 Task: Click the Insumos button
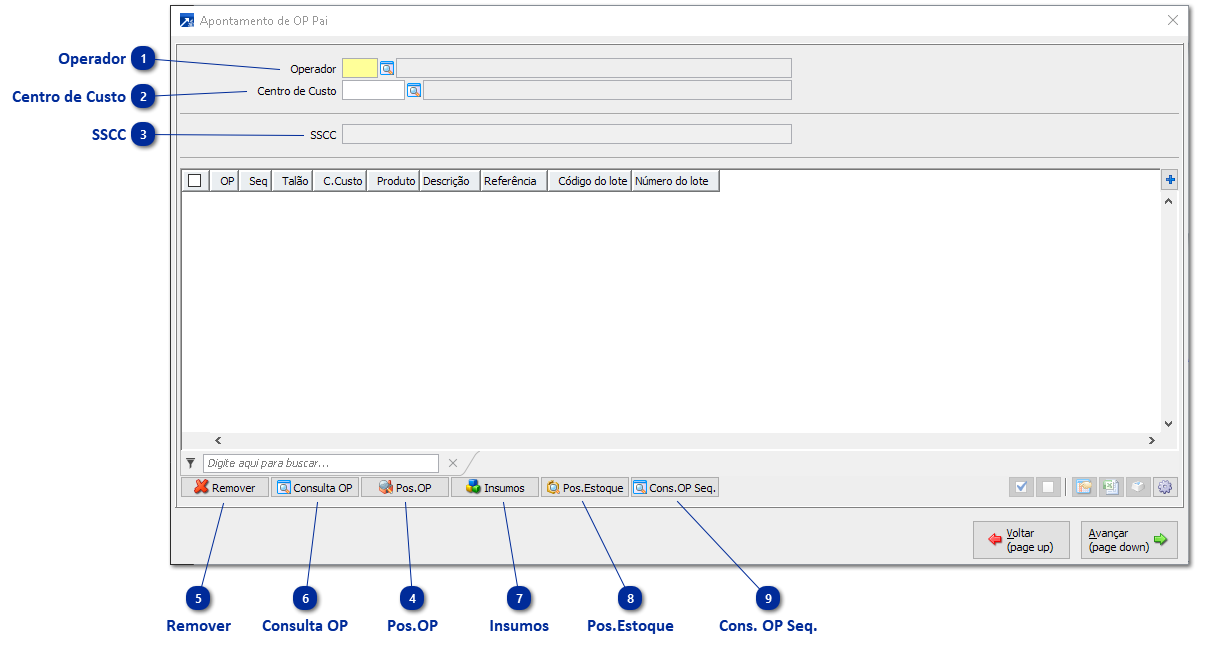coord(495,488)
